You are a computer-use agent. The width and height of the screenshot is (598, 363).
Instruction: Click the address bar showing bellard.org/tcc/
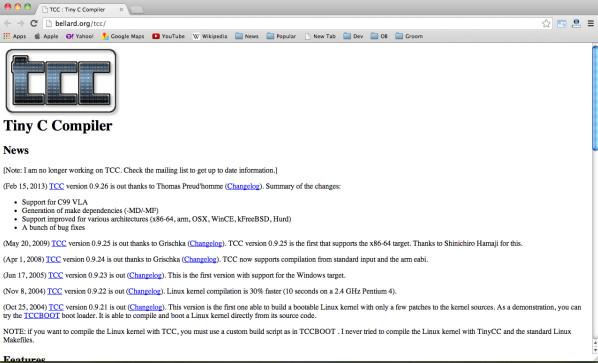[x=294, y=24]
